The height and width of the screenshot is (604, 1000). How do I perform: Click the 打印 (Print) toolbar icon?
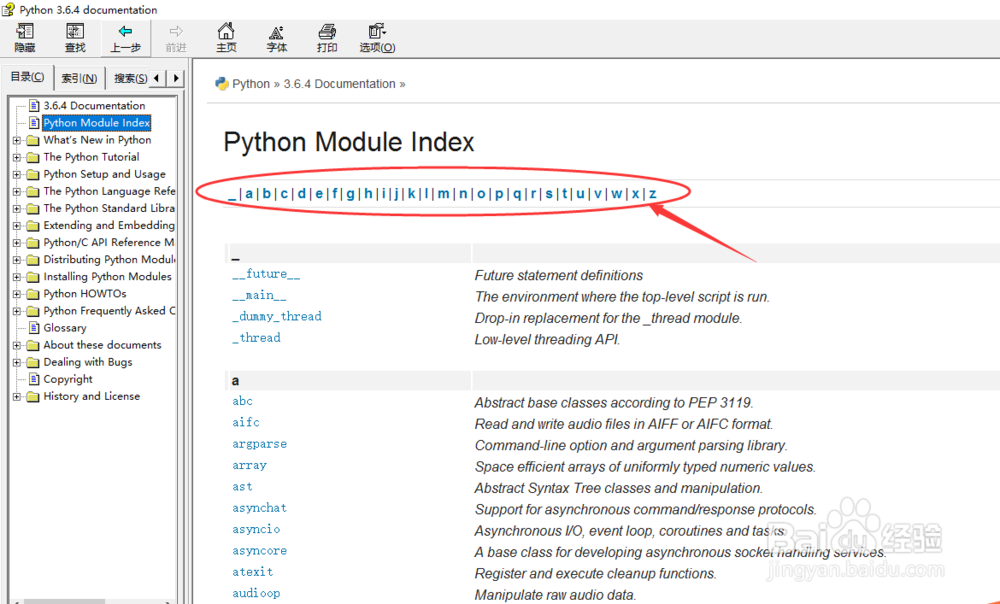tap(327, 32)
